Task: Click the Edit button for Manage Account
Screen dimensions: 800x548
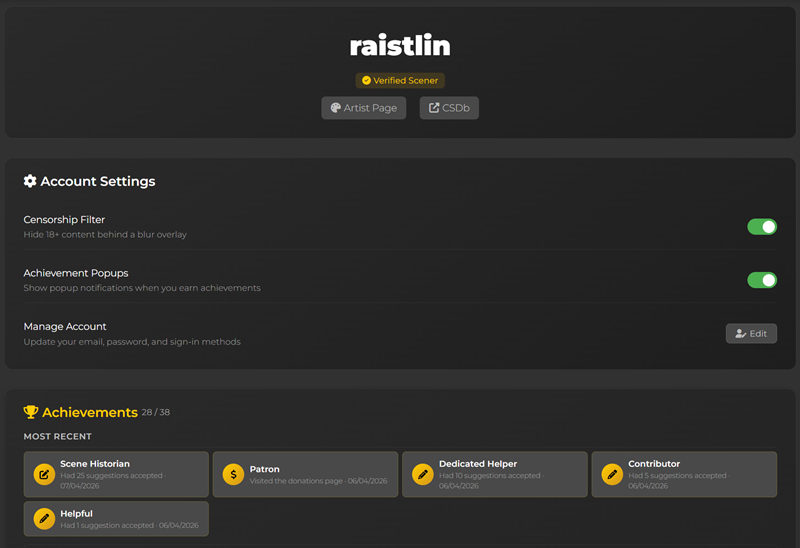Action: pos(751,333)
